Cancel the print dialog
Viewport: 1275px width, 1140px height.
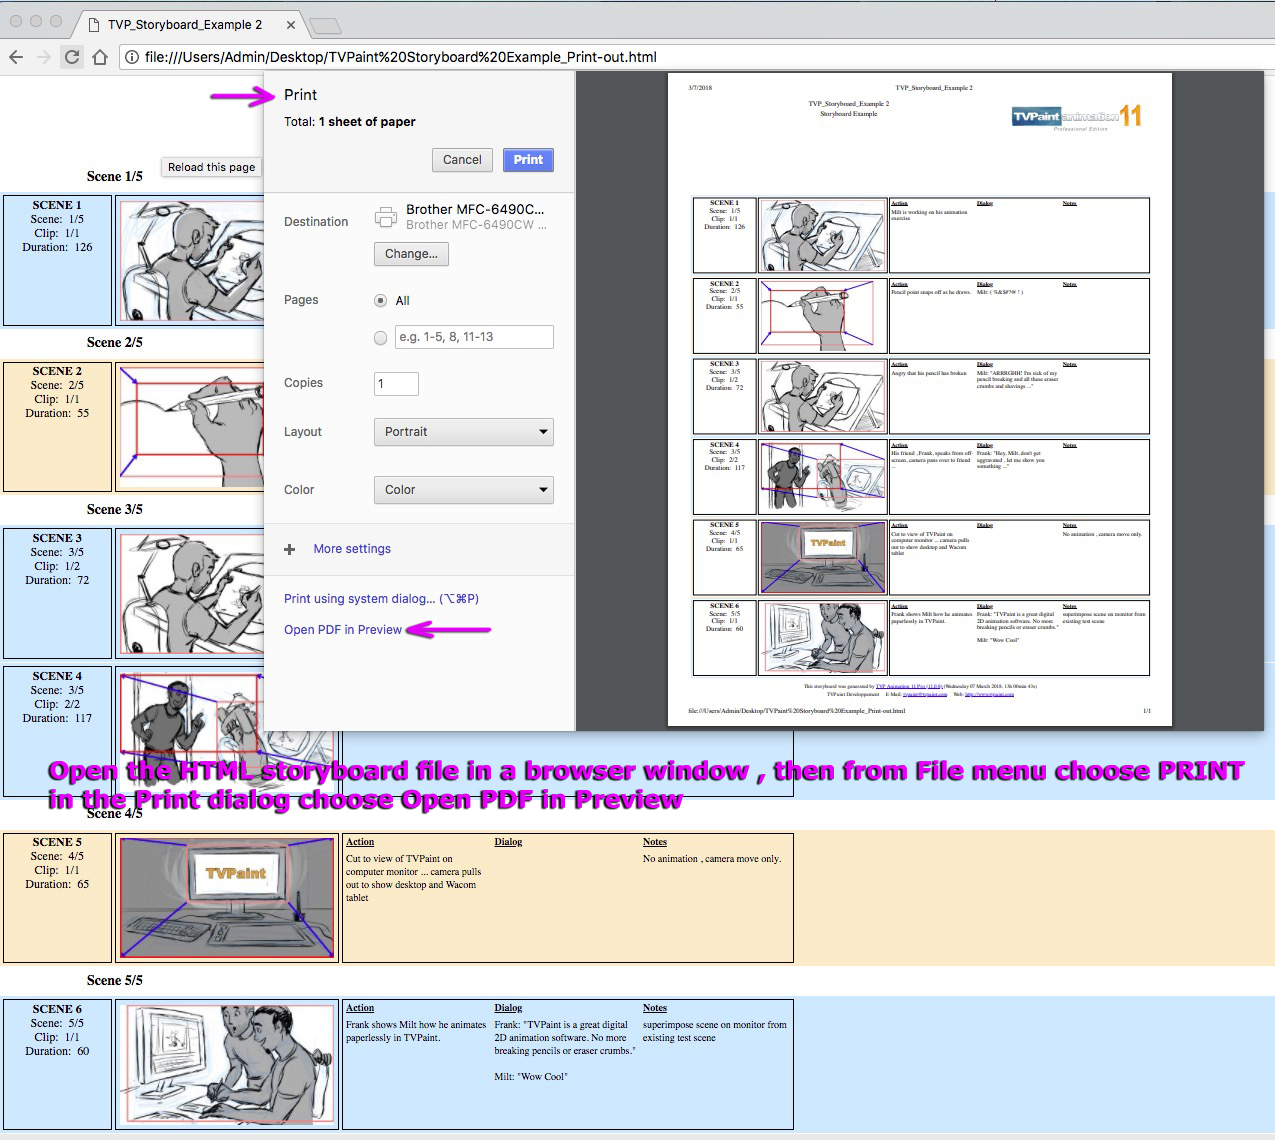(x=462, y=160)
